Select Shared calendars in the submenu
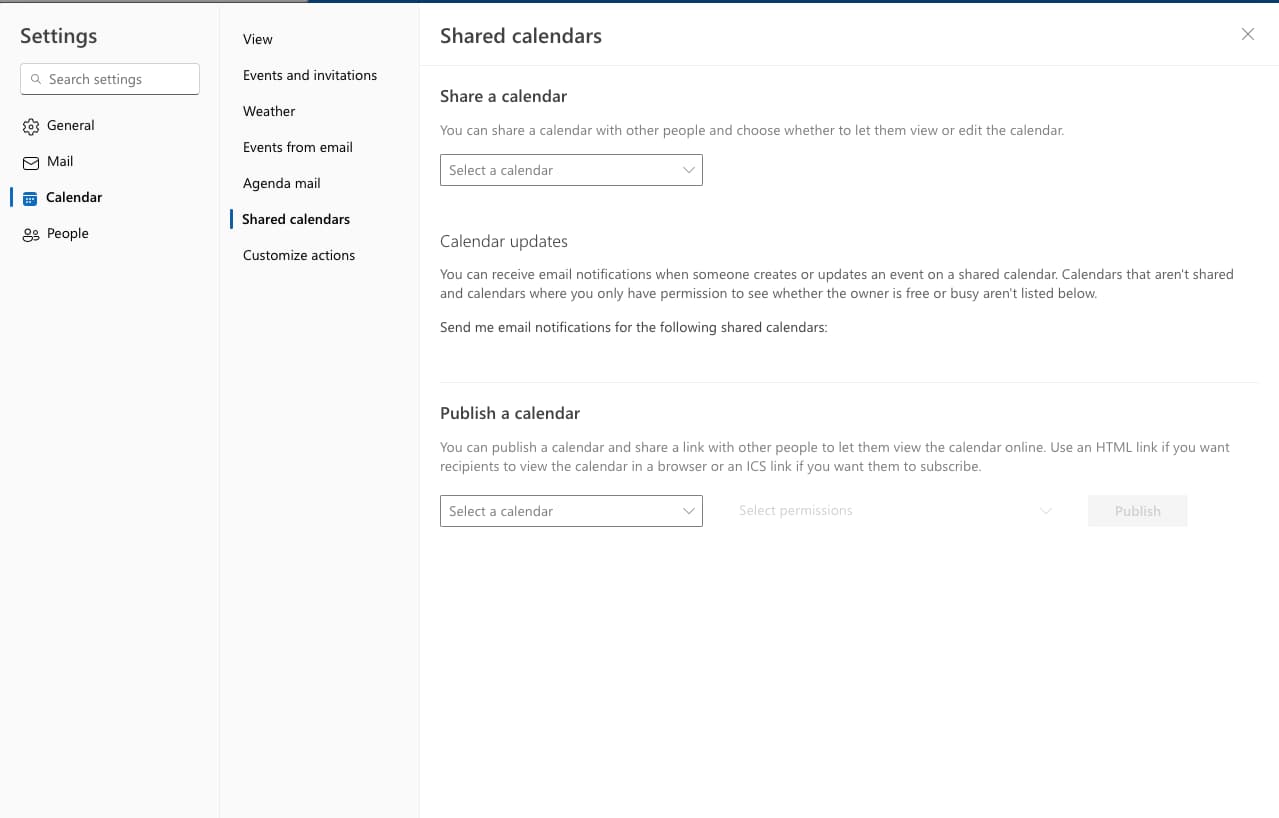Screen dimensions: 1279x818 [296, 219]
